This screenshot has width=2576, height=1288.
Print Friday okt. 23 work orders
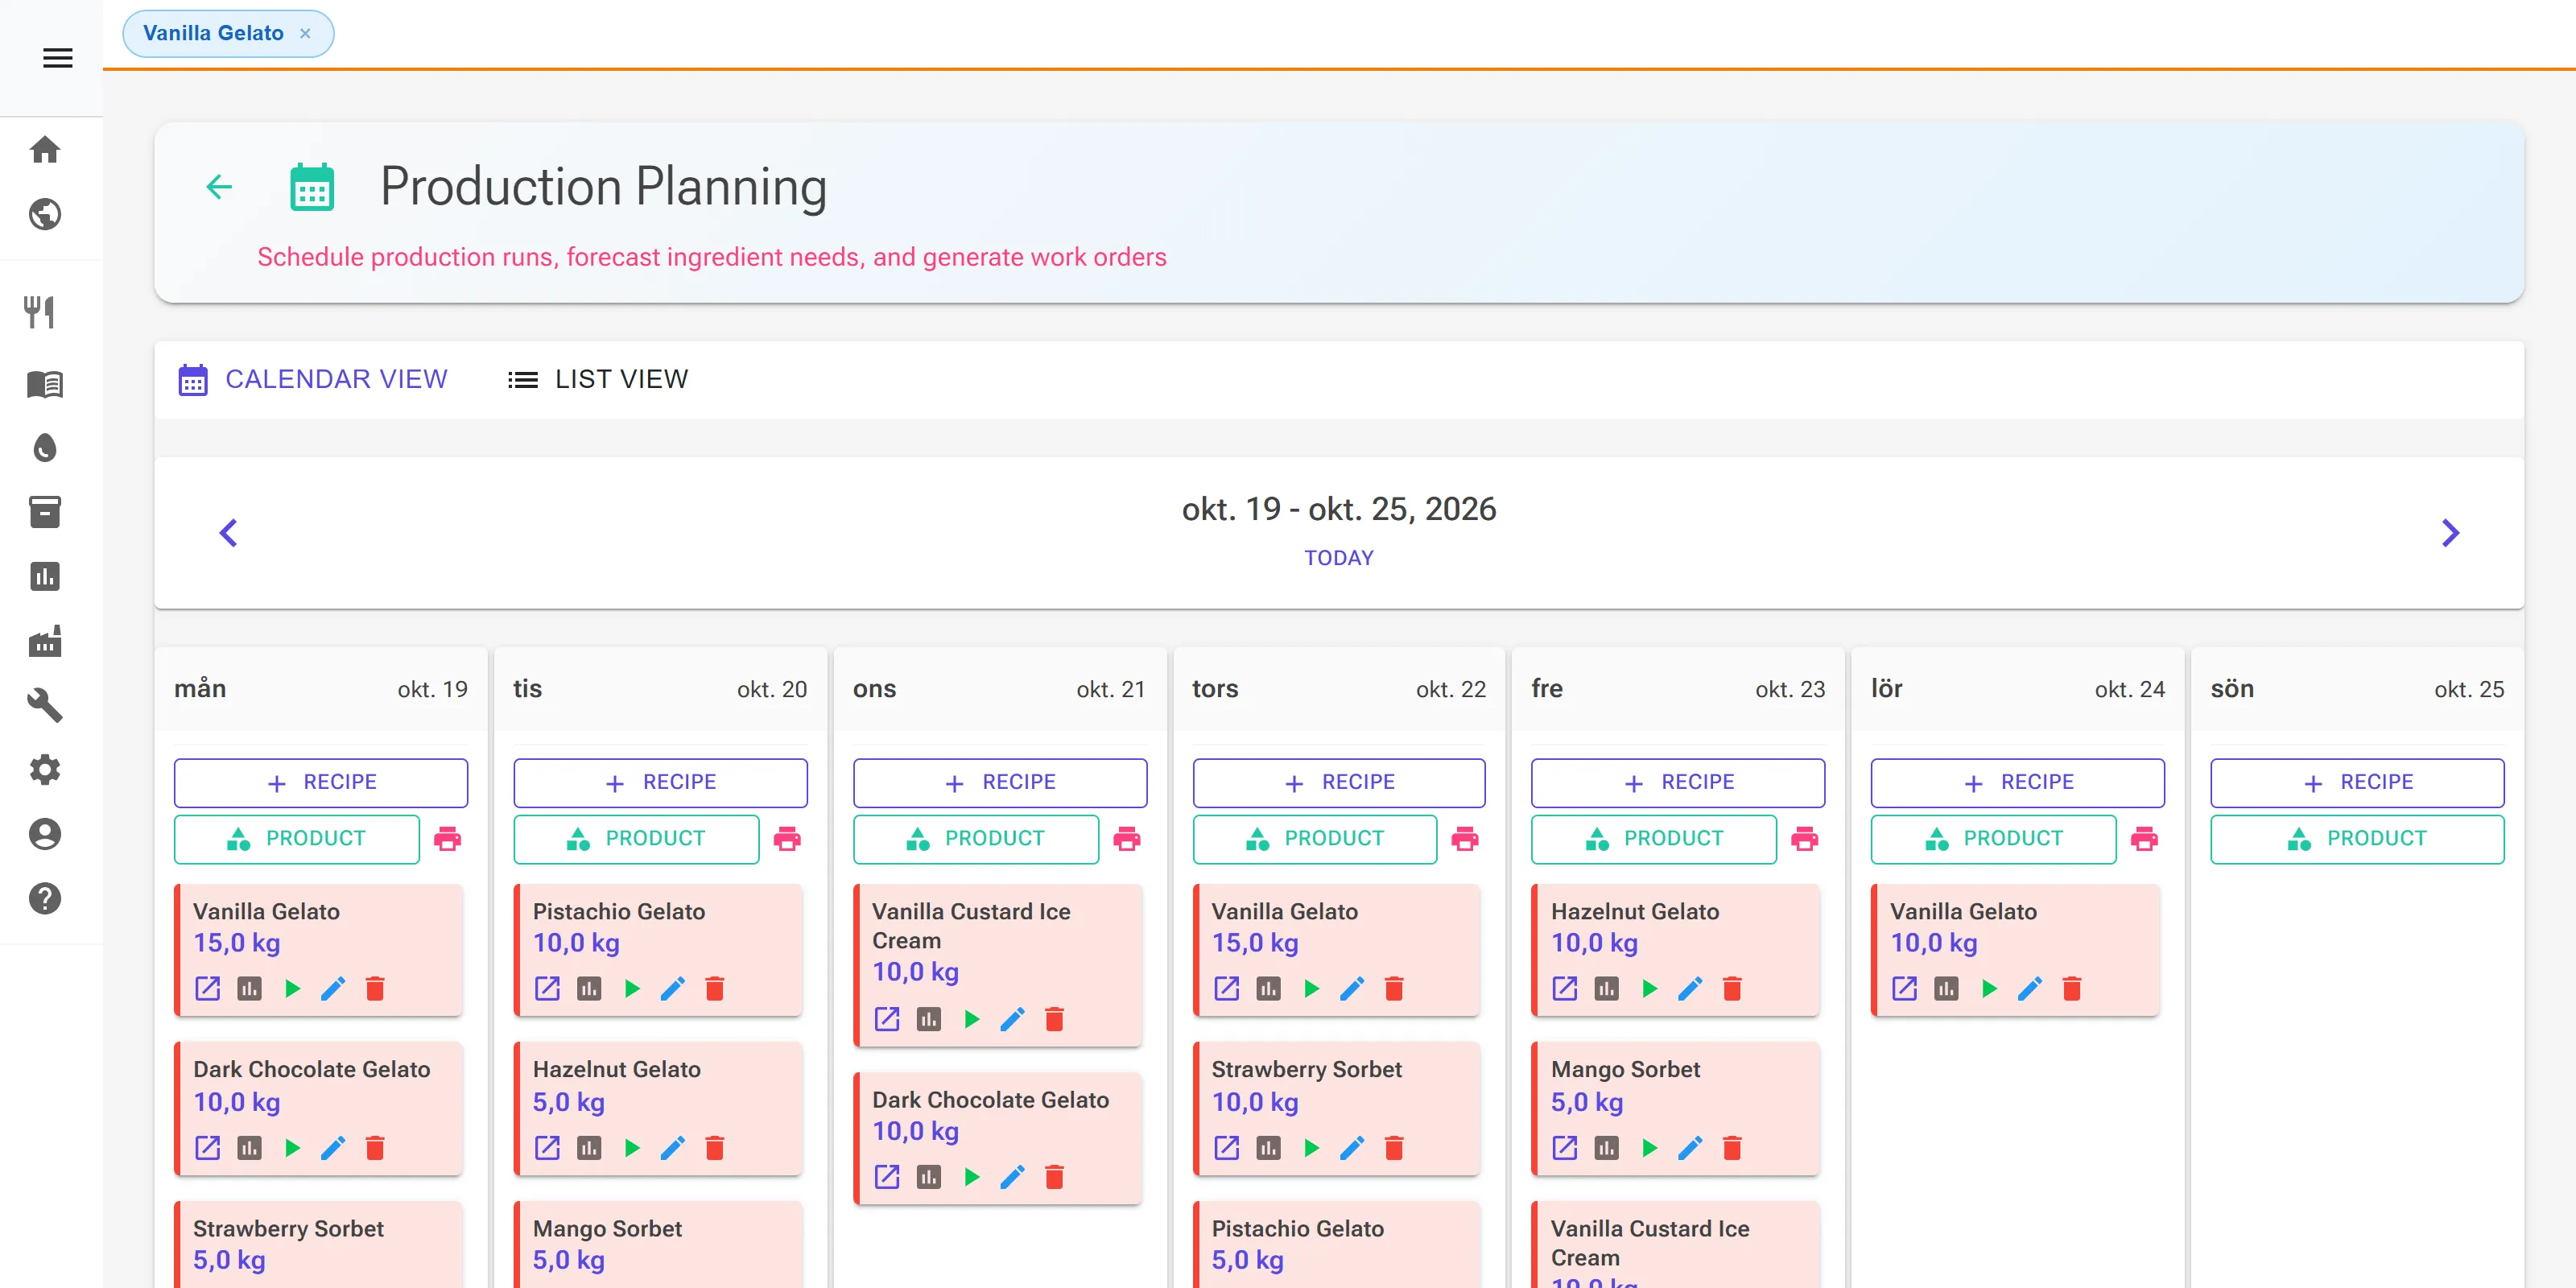click(x=1805, y=838)
